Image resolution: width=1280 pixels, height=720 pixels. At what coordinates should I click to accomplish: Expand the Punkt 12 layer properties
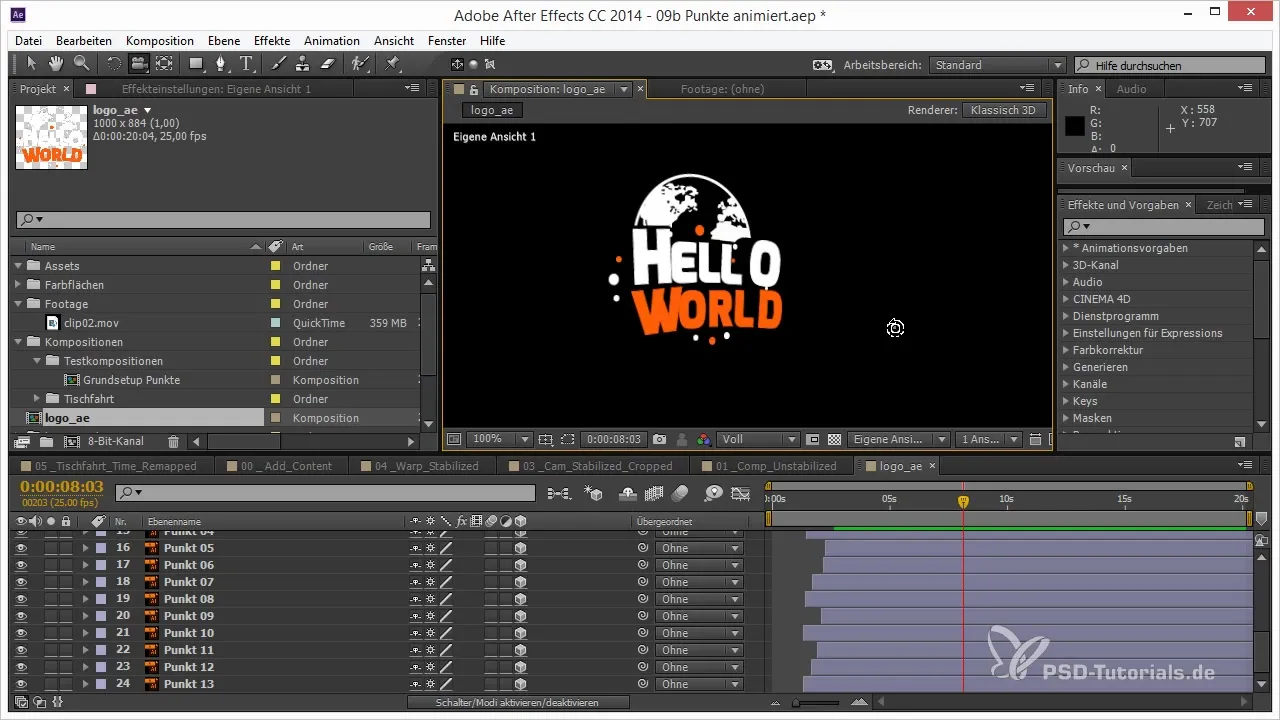(85, 667)
